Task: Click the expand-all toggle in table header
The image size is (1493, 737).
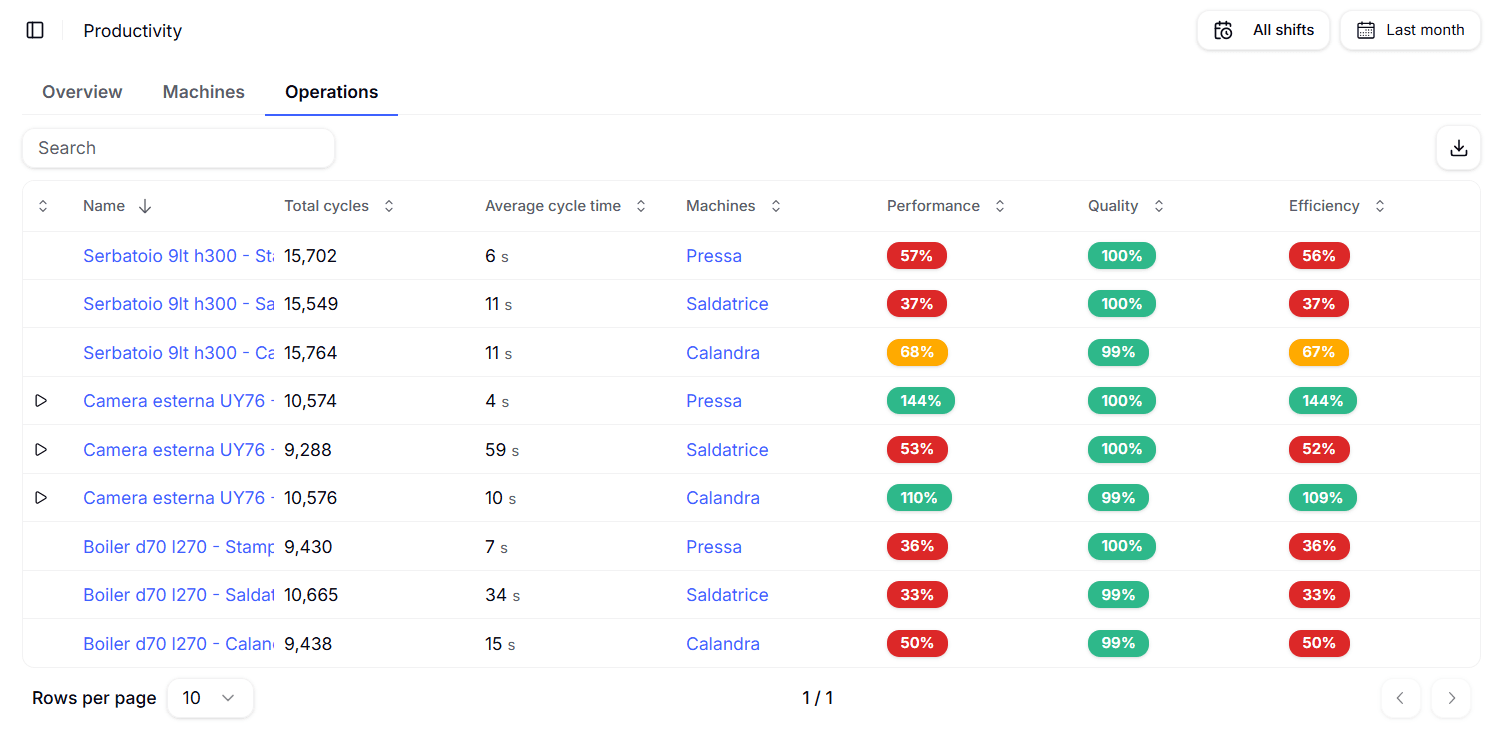Action: click(x=43, y=206)
